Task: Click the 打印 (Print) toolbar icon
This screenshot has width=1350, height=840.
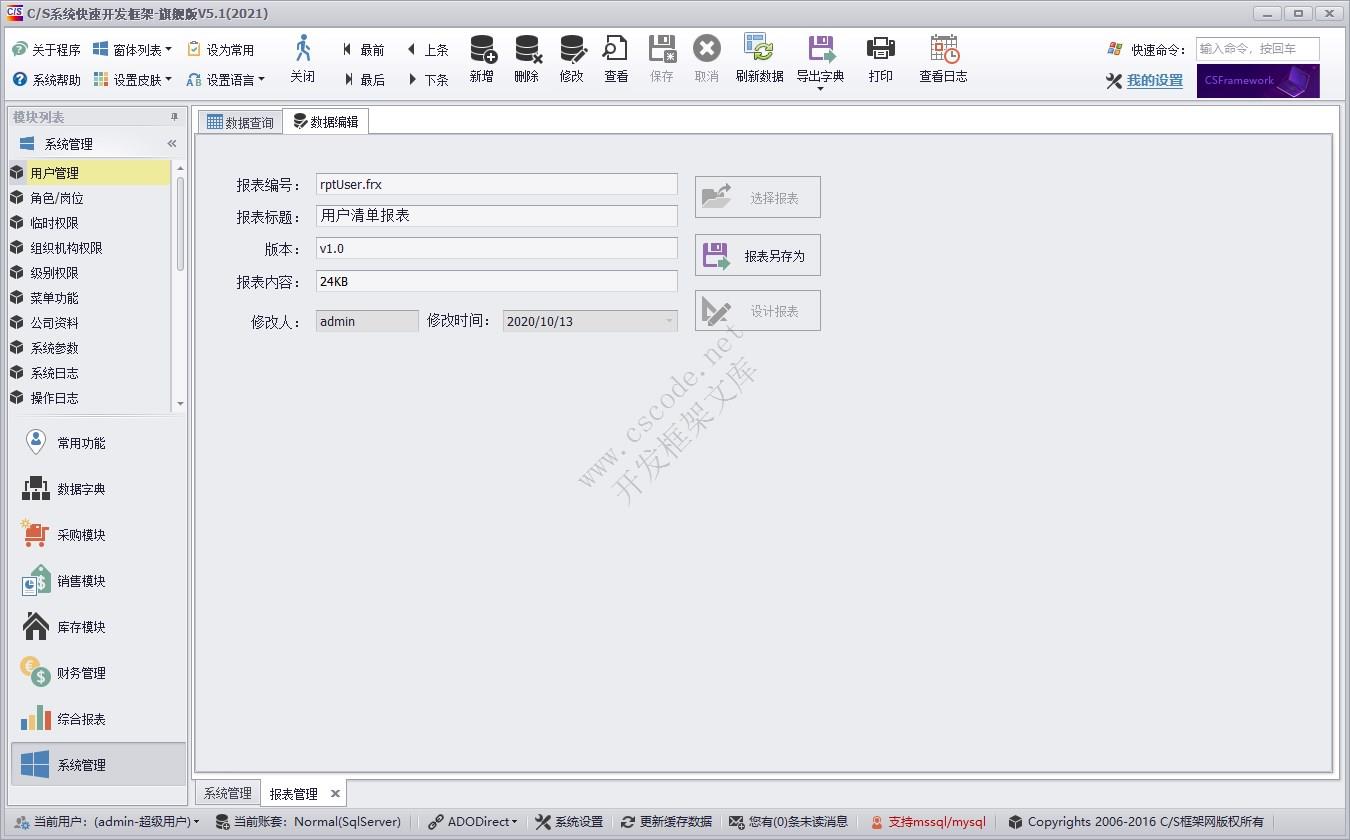Action: (880, 60)
